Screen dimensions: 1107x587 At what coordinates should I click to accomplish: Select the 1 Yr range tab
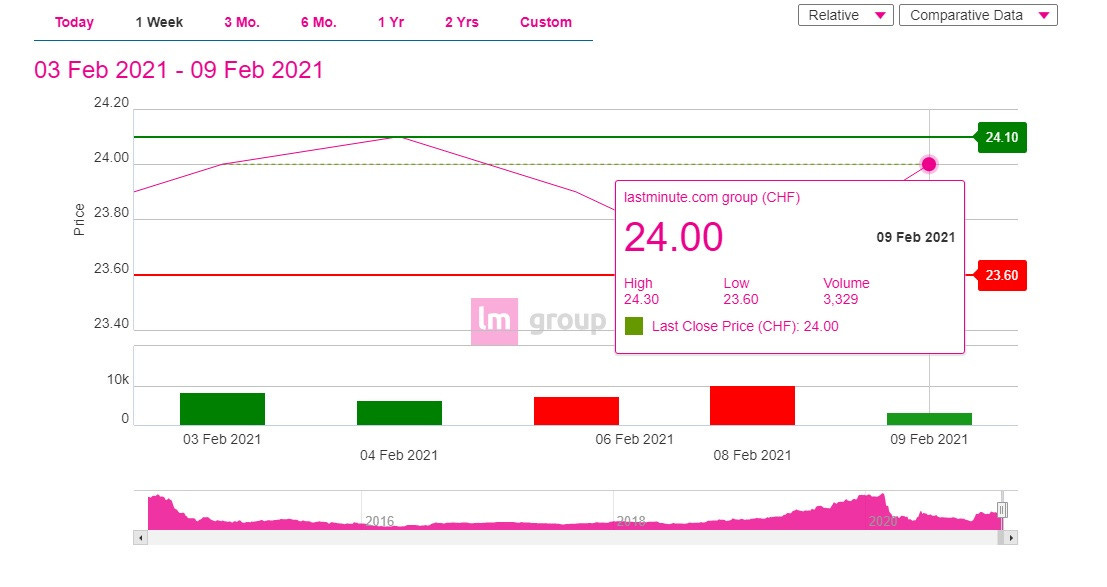coord(391,23)
